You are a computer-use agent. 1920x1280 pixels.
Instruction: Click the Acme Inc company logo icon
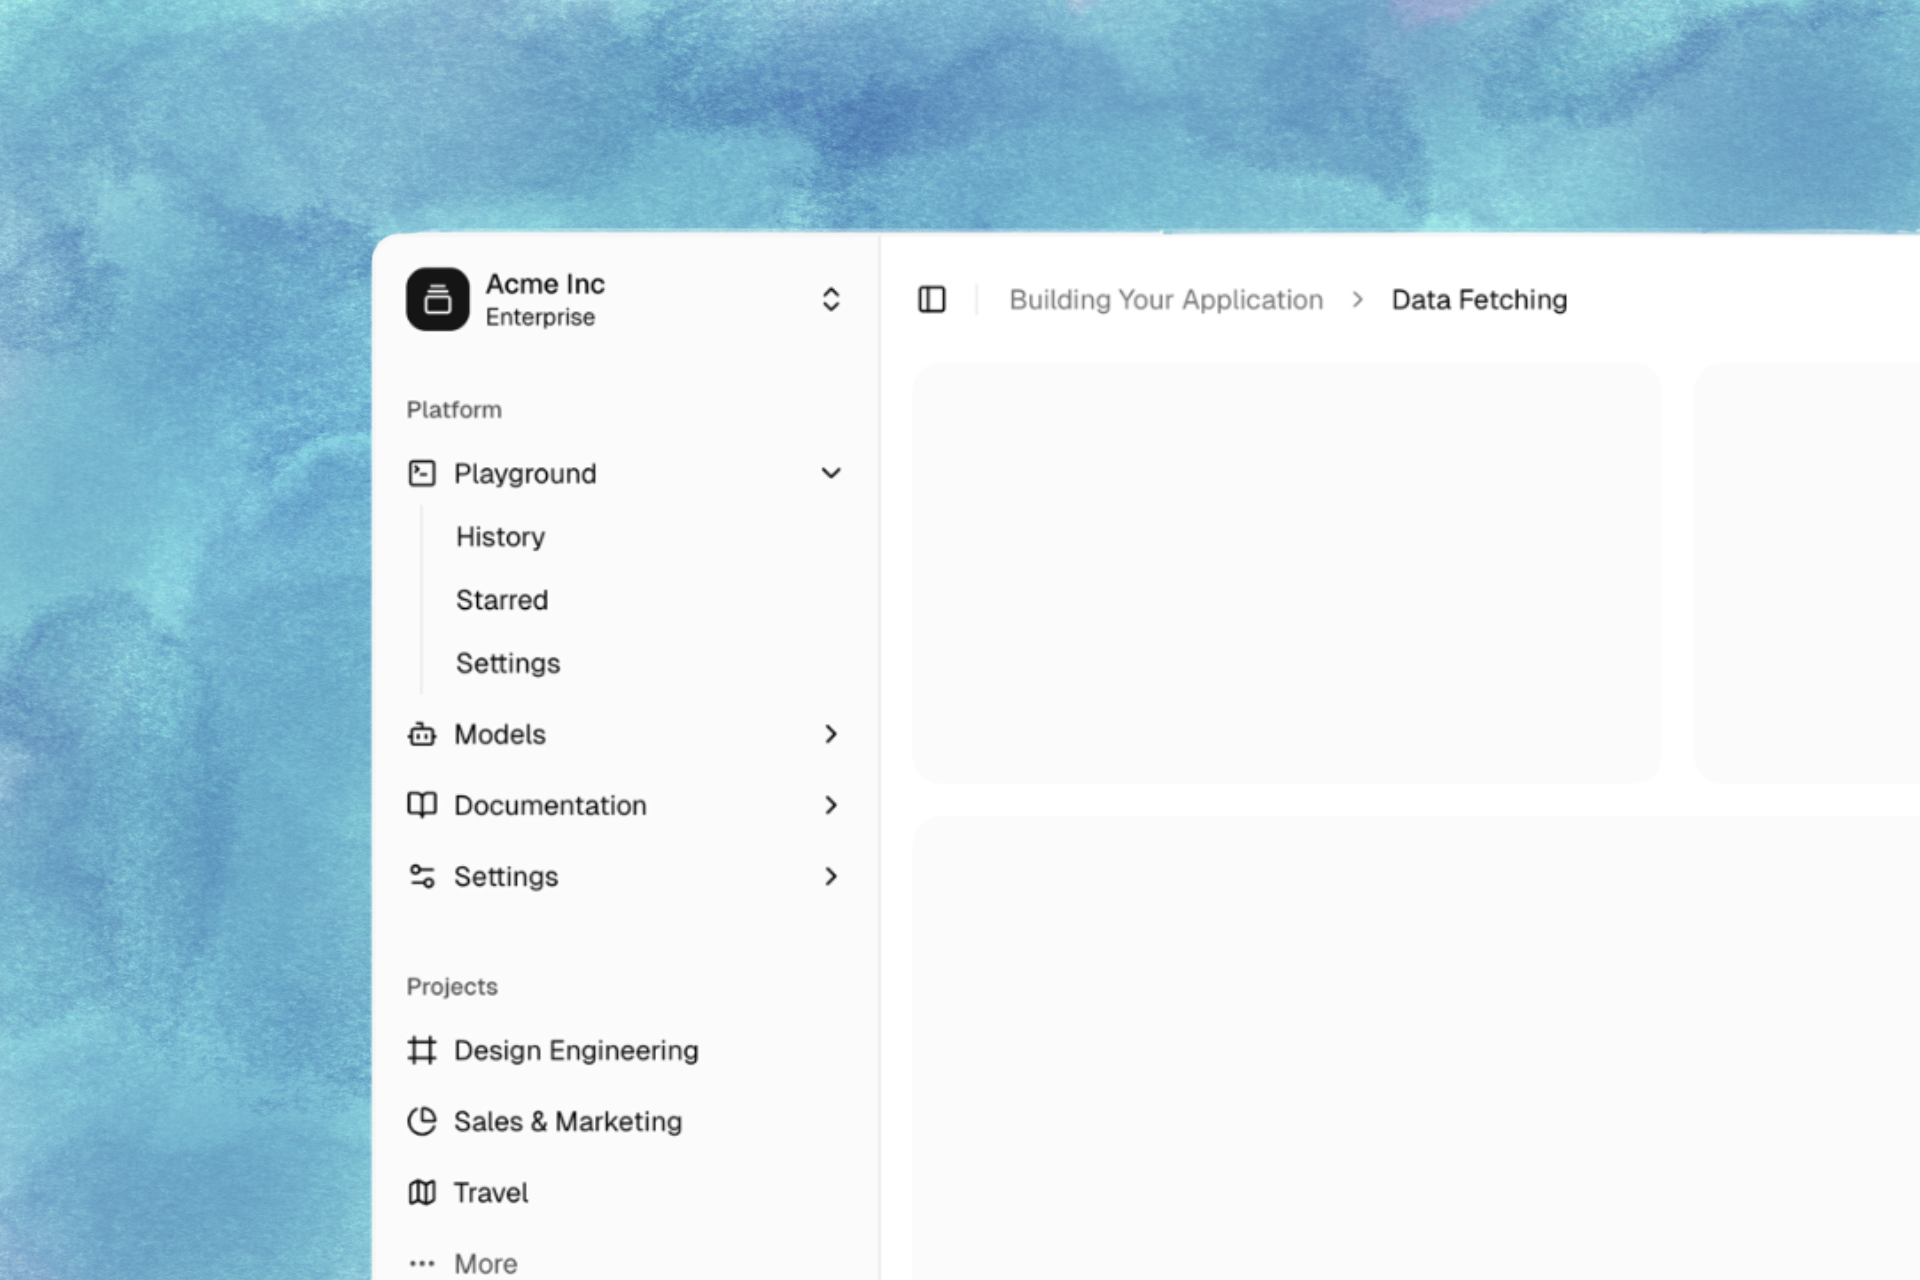coord(437,299)
